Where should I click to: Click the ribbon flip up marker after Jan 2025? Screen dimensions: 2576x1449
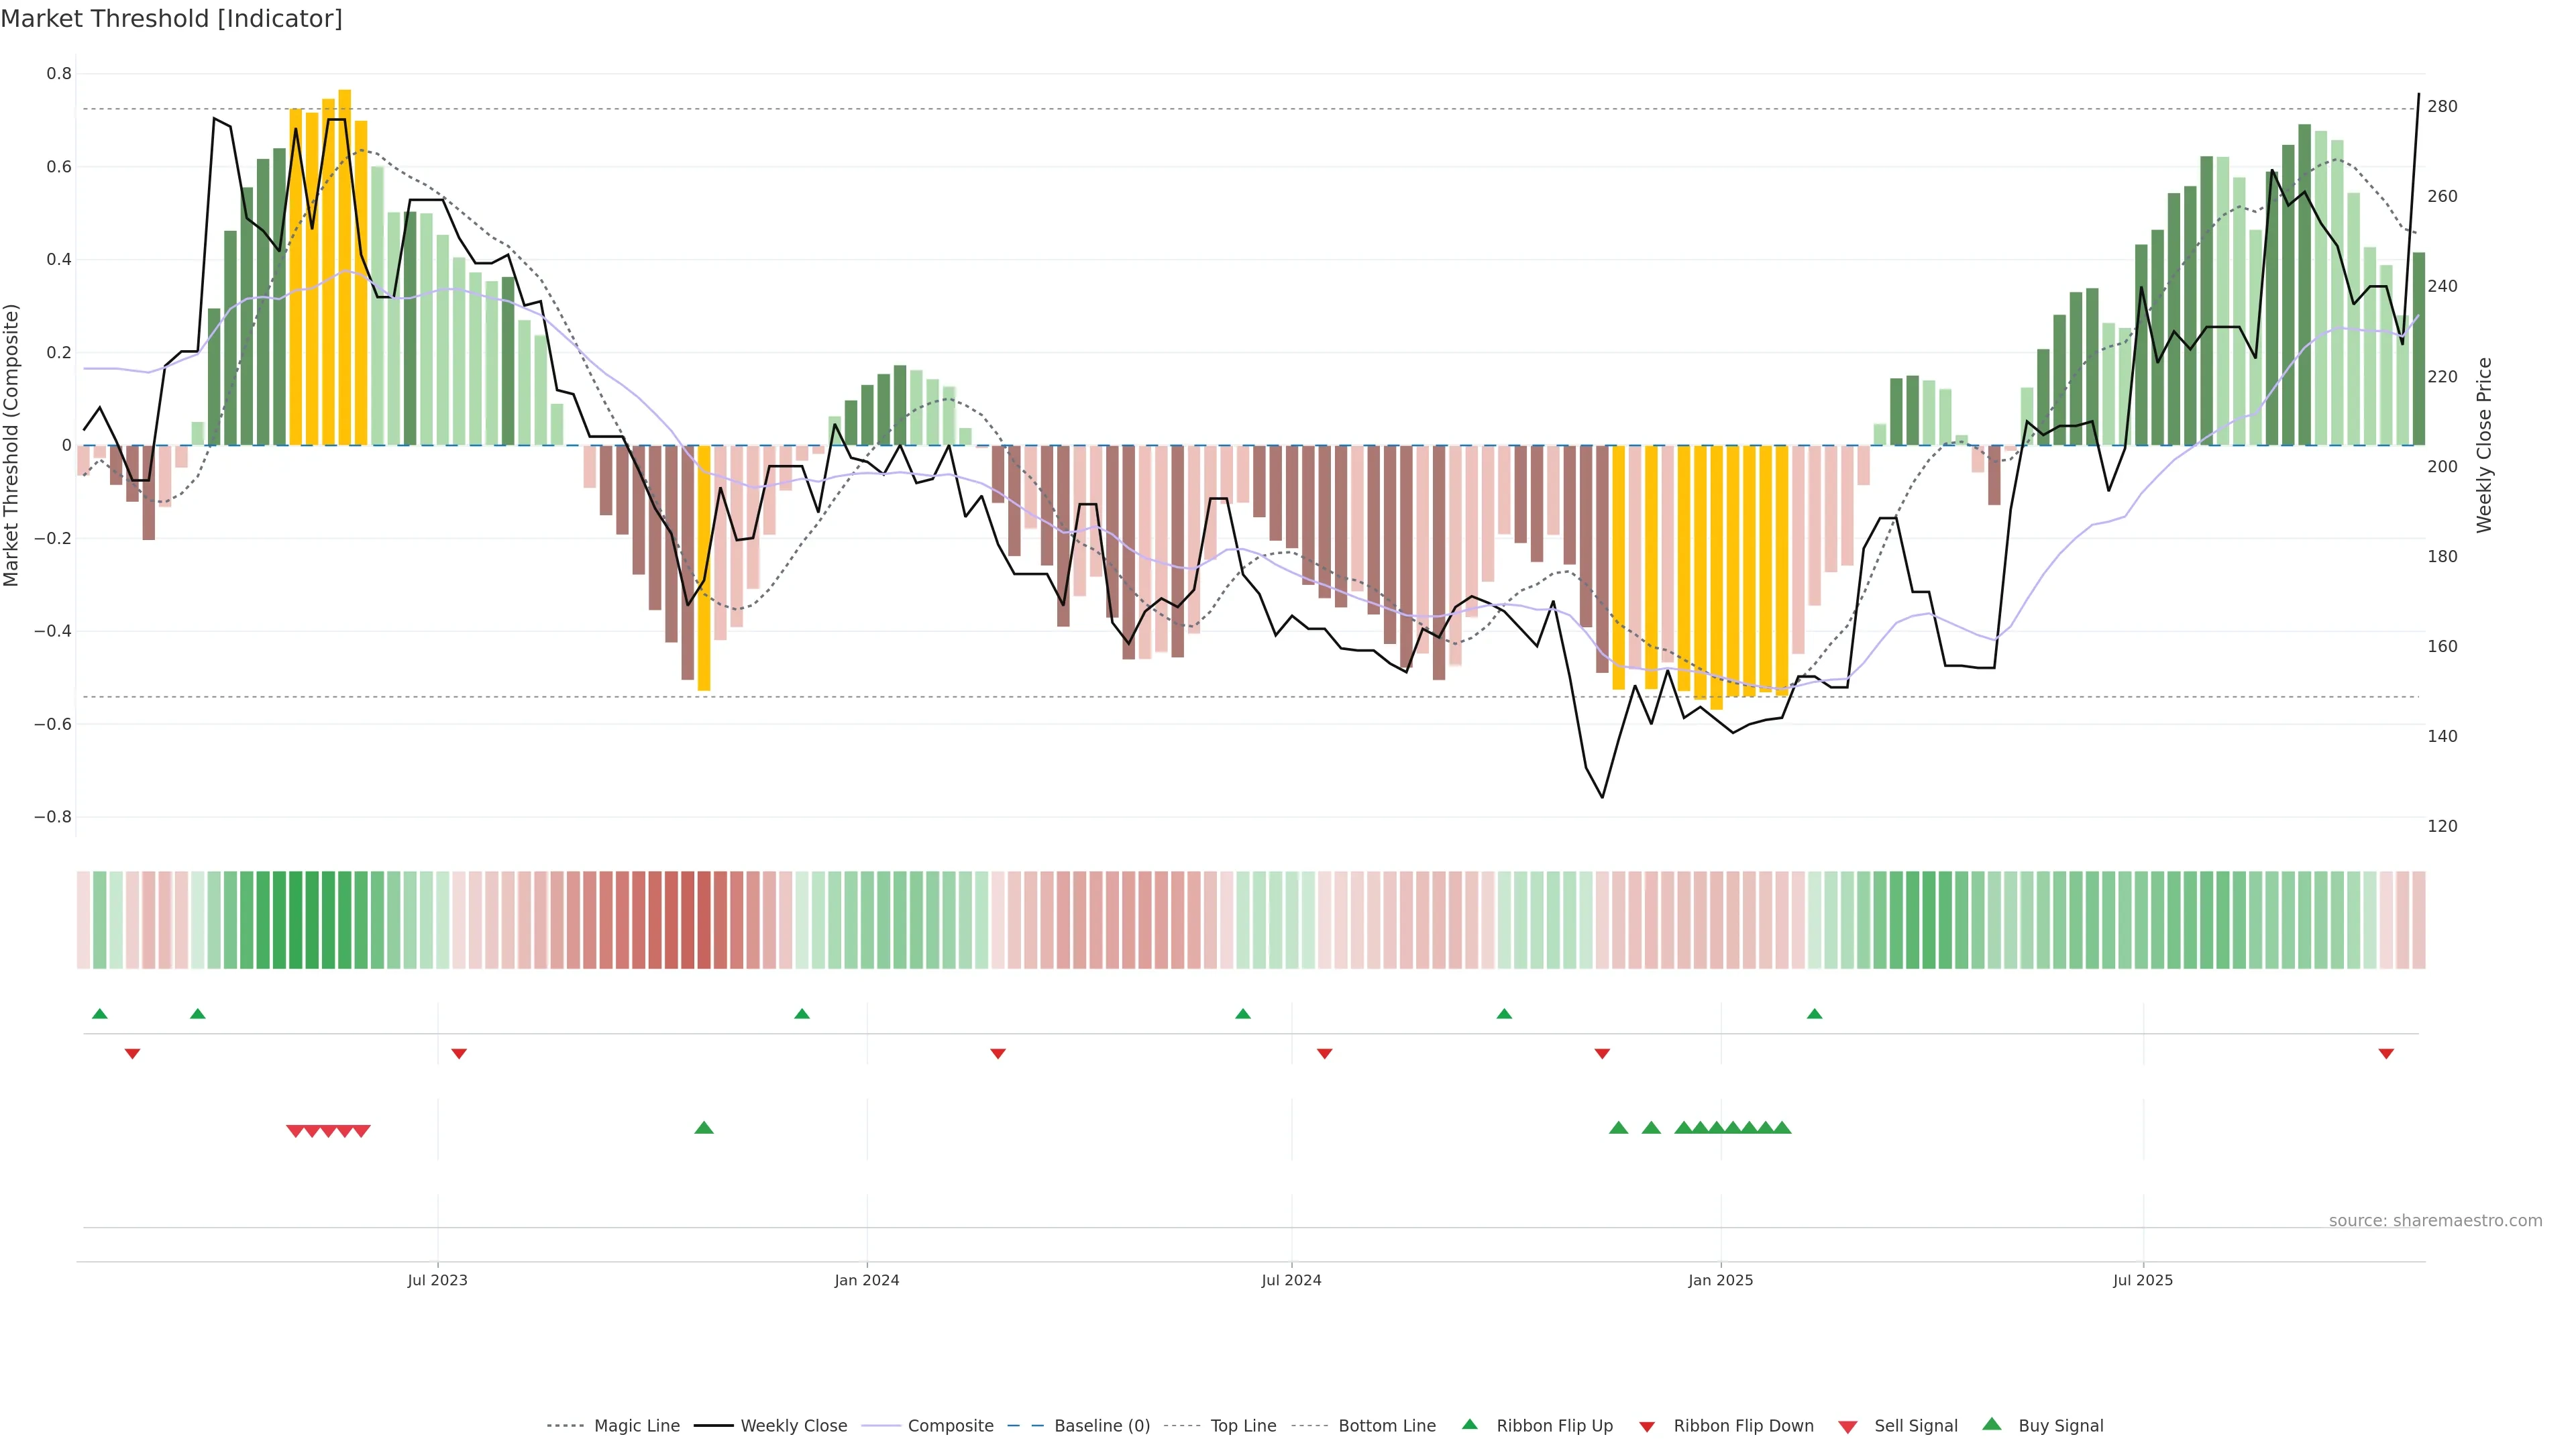(x=1814, y=1014)
